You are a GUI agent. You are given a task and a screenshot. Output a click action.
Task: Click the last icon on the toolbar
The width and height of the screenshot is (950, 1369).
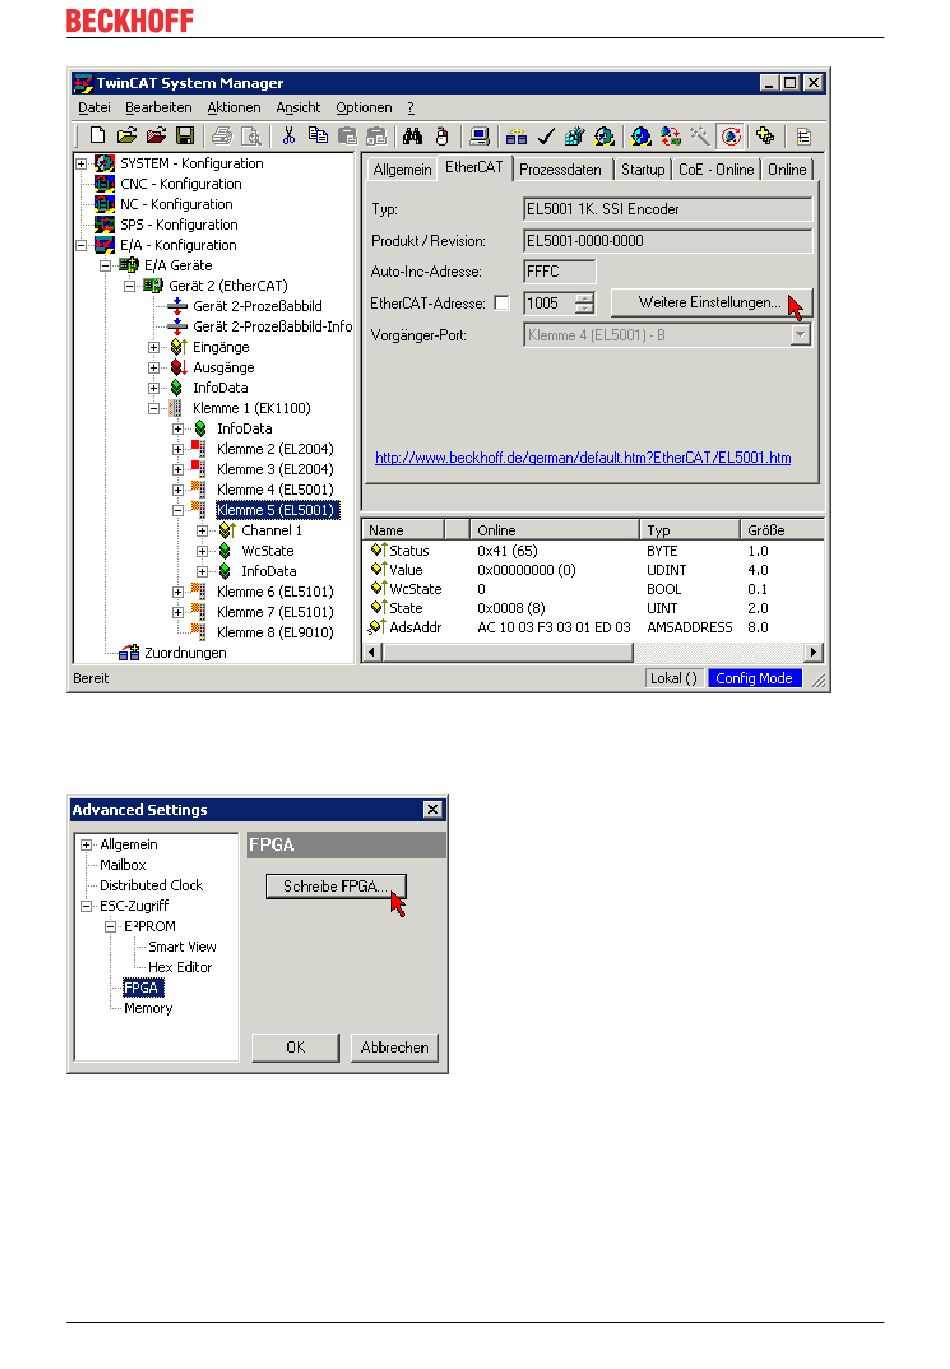click(x=803, y=135)
